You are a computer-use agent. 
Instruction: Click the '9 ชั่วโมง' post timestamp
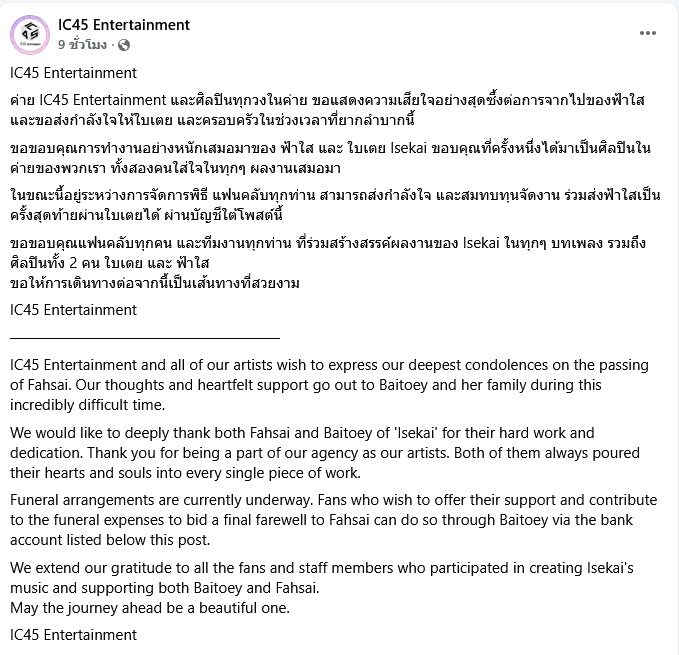[x=82, y=45]
